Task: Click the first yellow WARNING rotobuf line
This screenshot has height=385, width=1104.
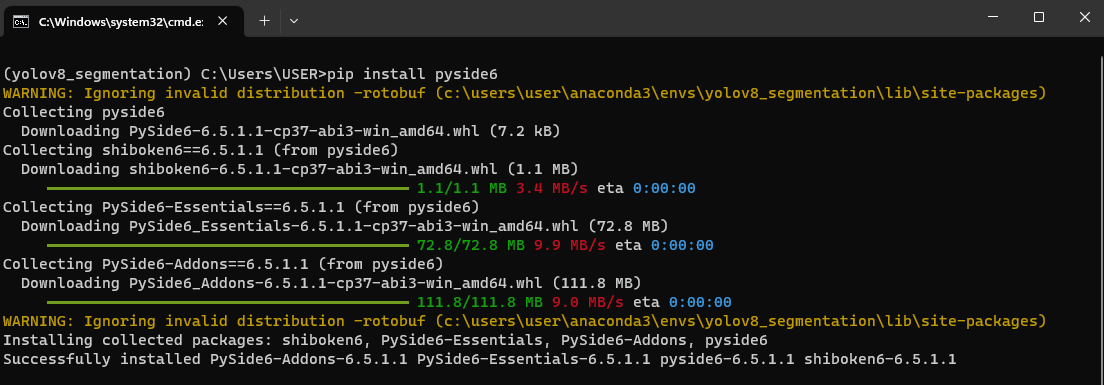Action: click(x=524, y=93)
